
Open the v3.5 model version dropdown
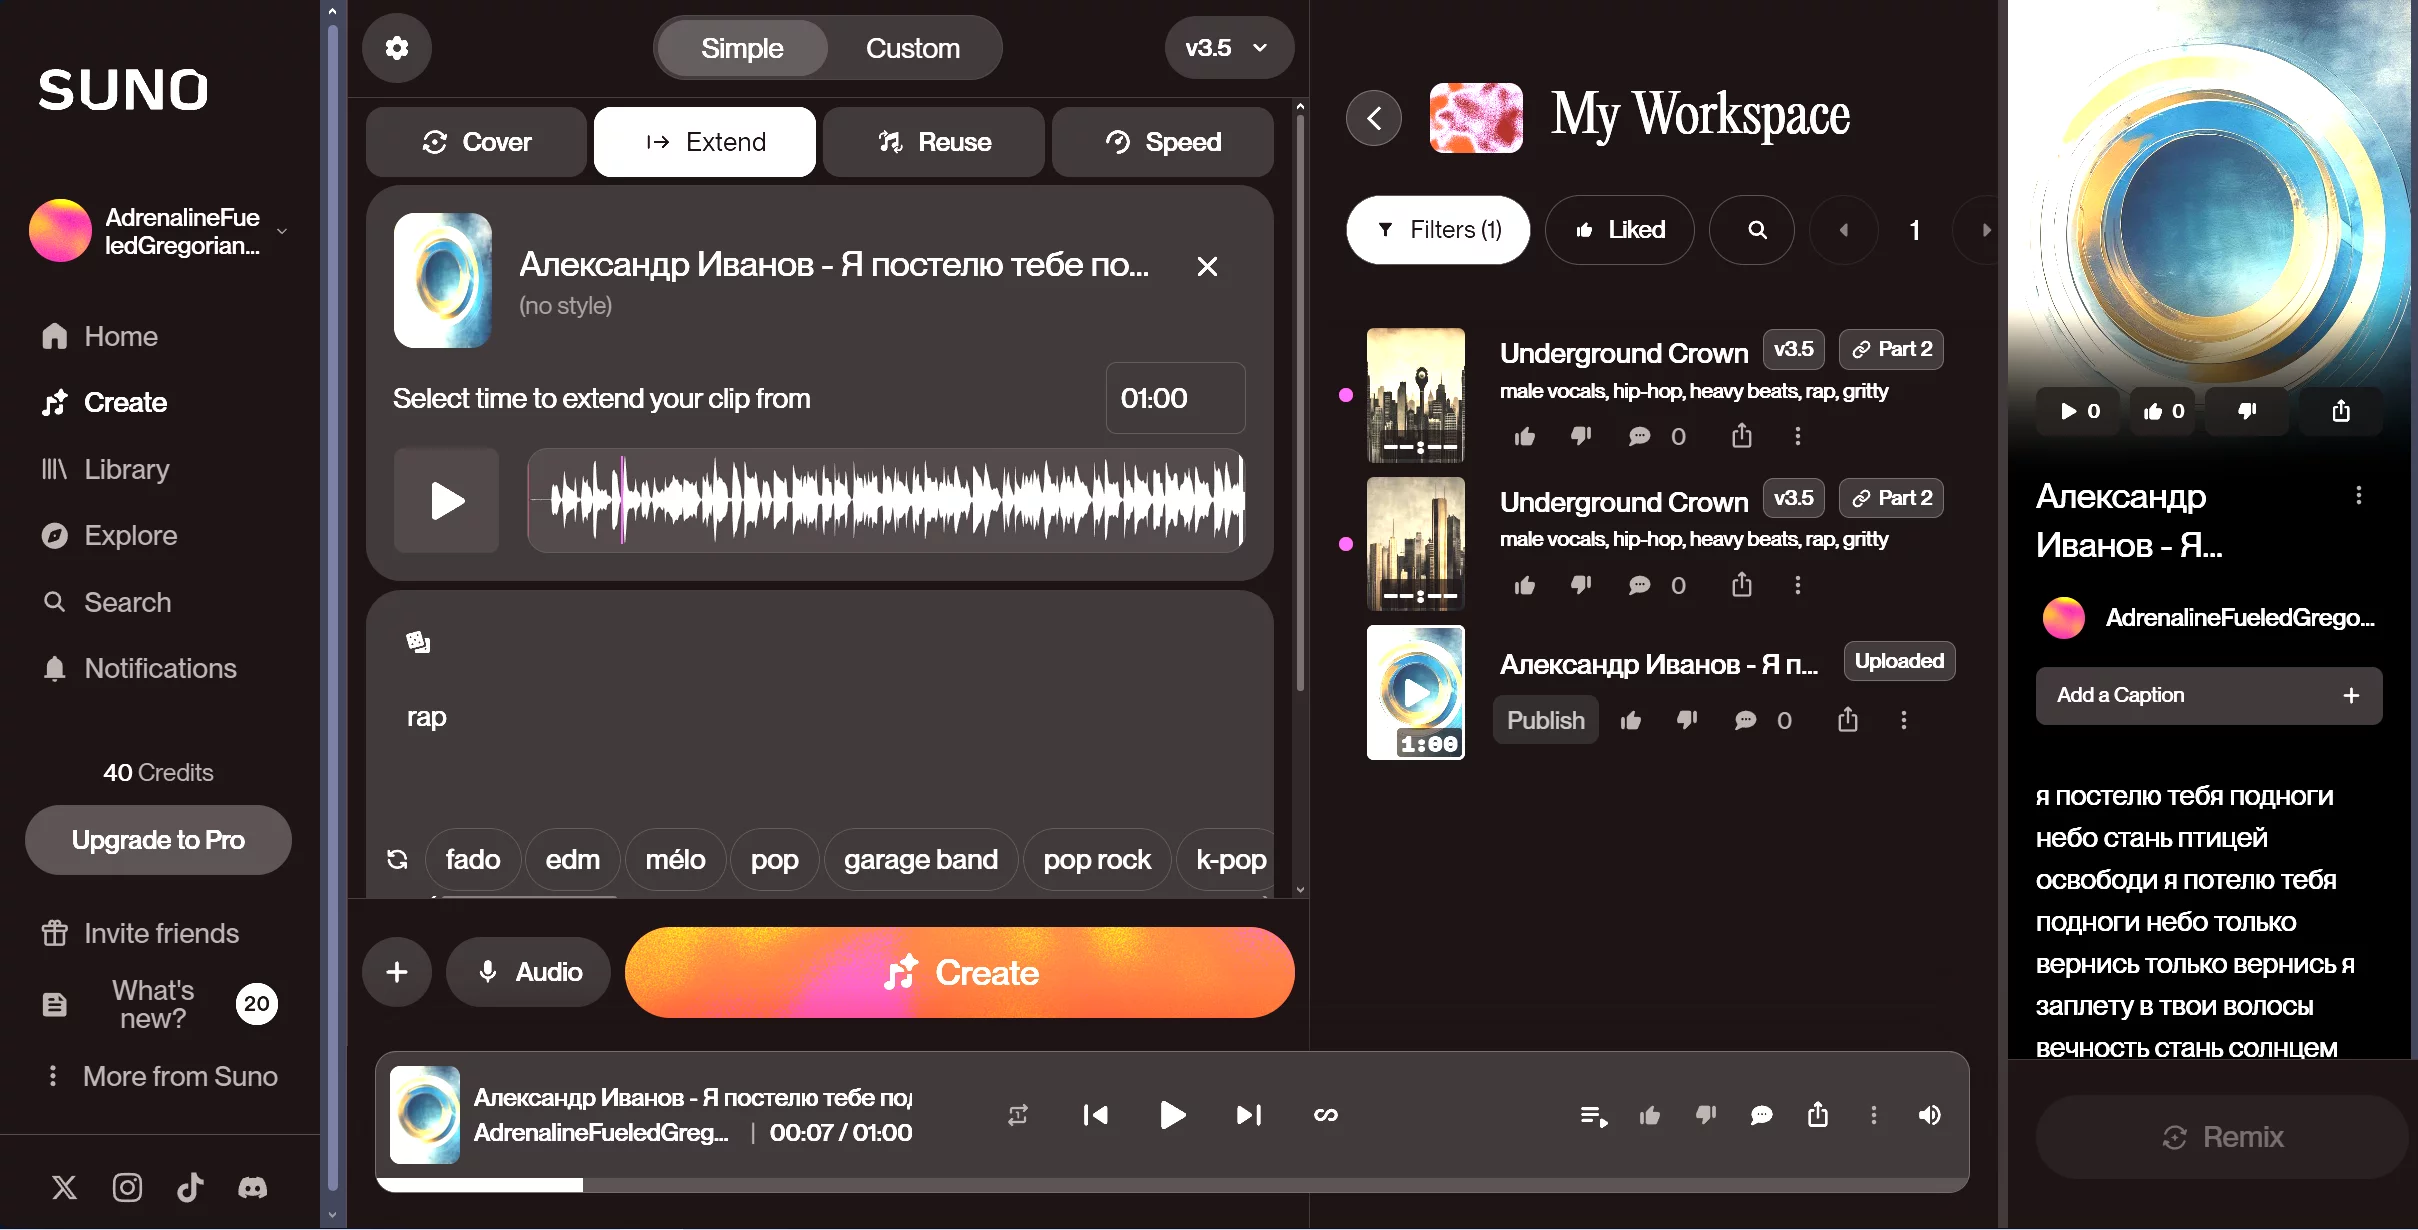1229,48
